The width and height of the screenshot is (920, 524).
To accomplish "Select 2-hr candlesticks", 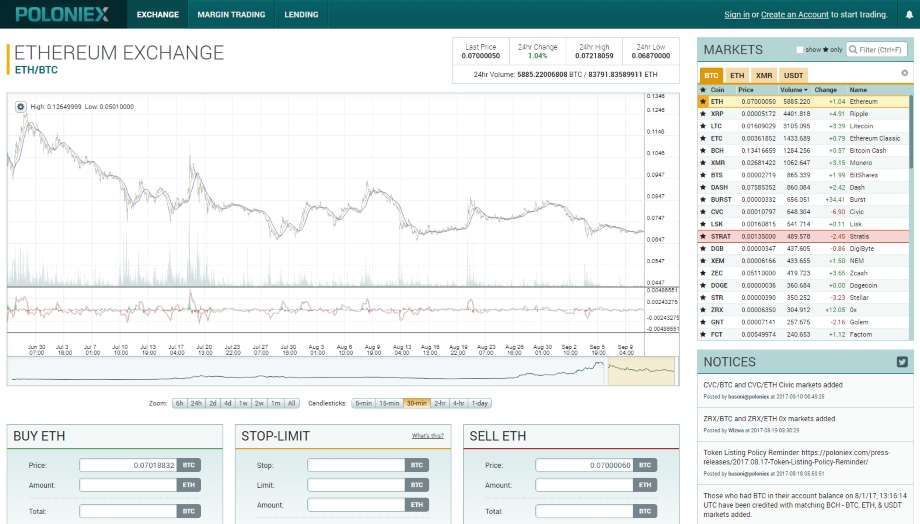I will [439, 404].
